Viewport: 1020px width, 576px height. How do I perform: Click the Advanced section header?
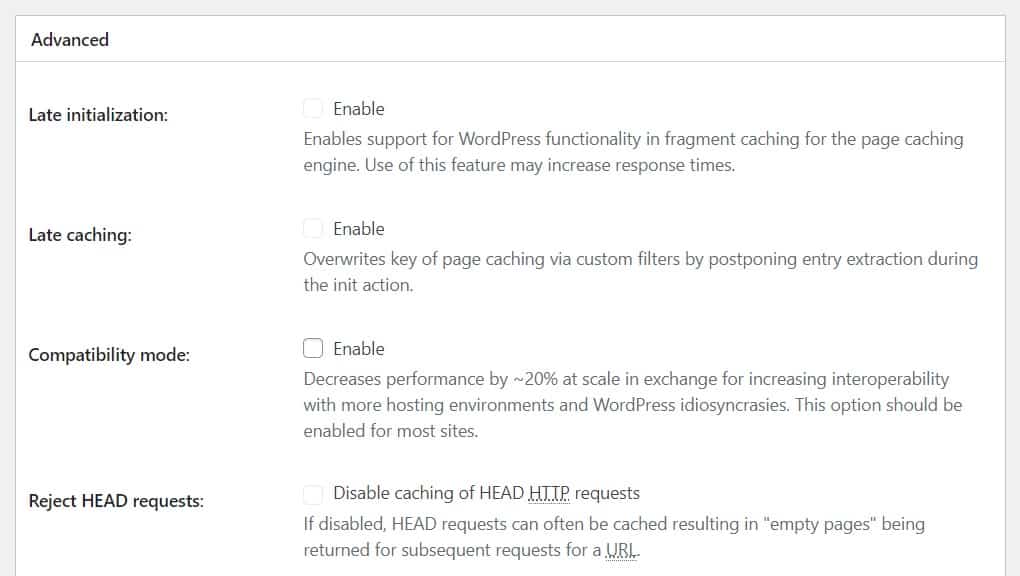70,40
